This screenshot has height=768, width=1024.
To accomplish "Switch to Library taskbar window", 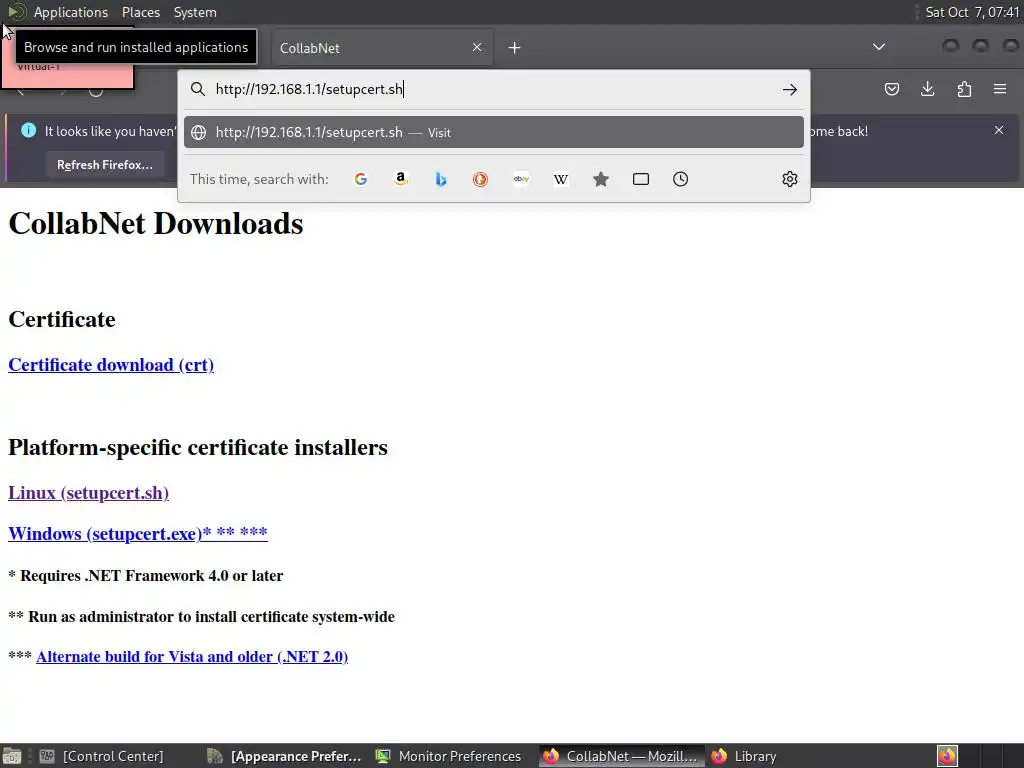I will (744, 756).
